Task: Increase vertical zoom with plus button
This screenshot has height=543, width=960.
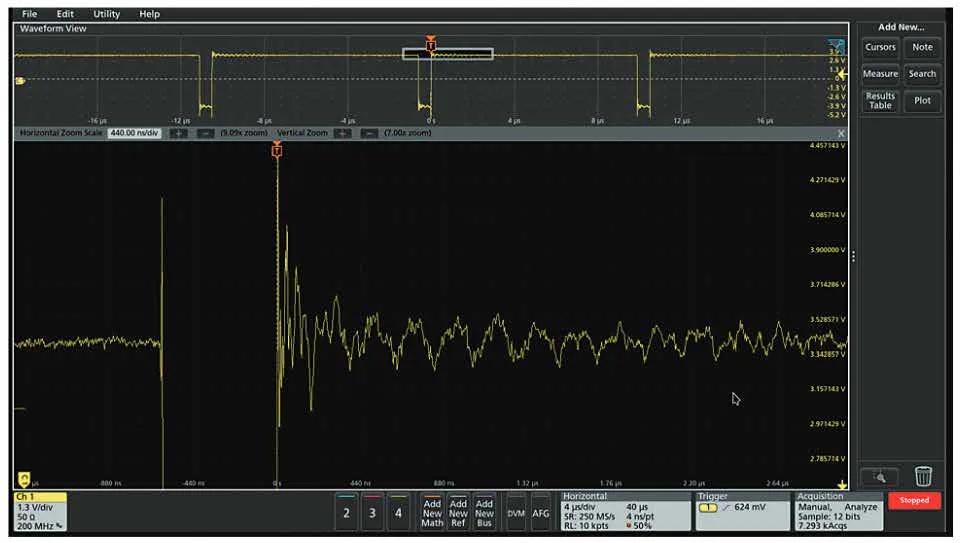Action: tap(343, 133)
